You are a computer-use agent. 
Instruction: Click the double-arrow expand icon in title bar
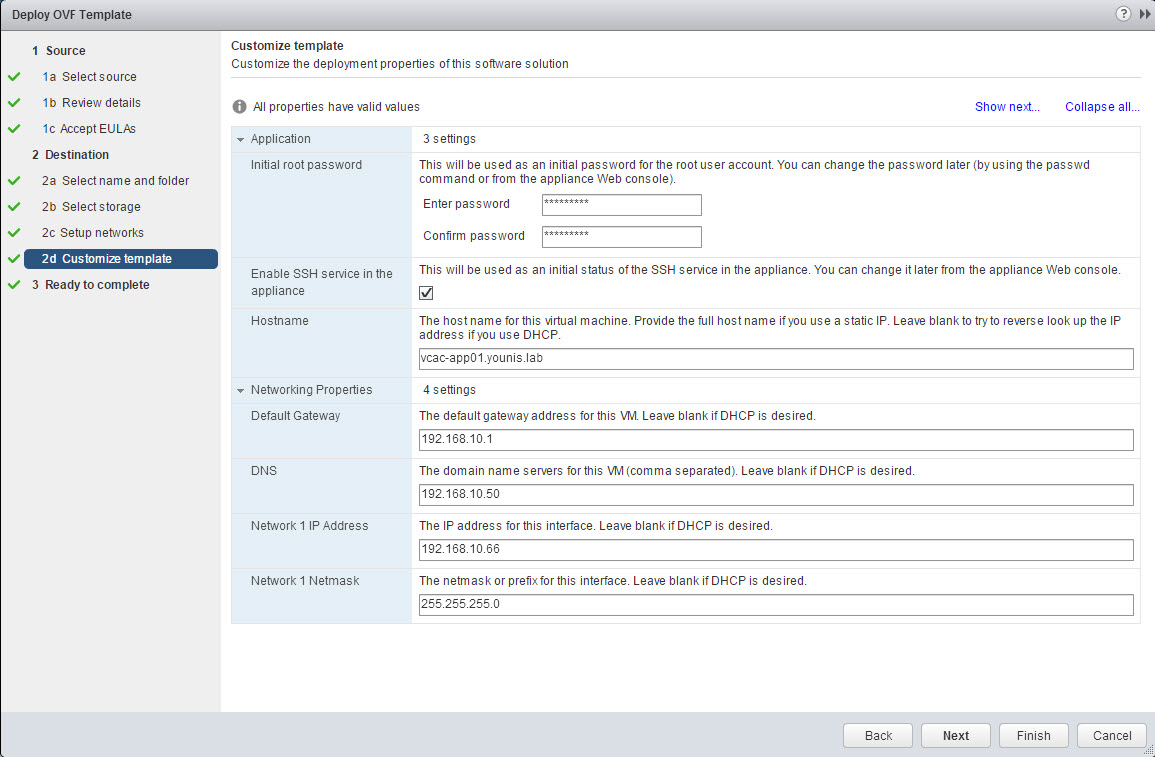(1144, 14)
